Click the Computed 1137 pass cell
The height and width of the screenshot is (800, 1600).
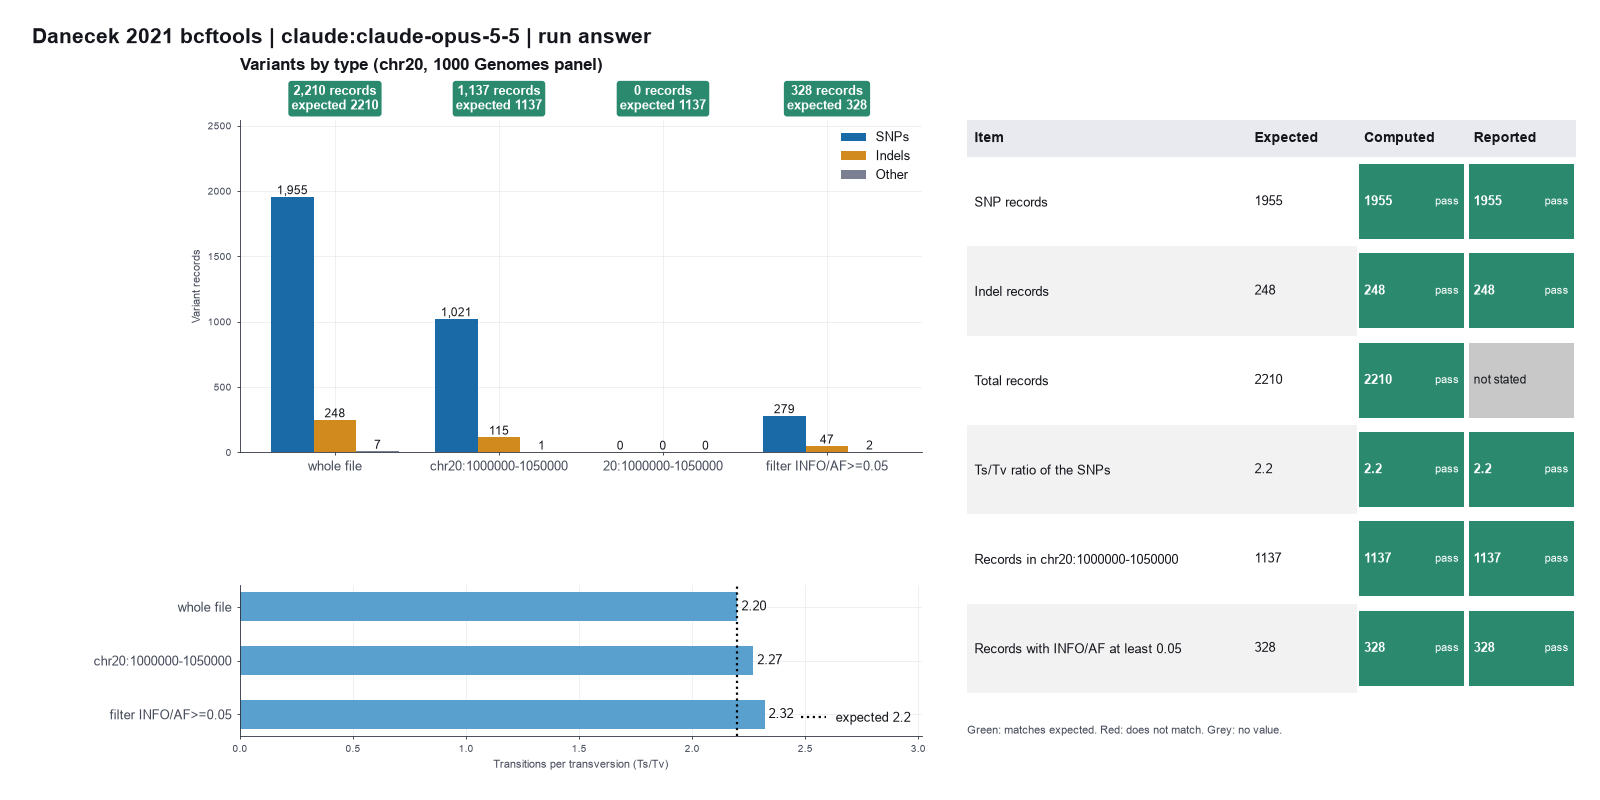1411,558
